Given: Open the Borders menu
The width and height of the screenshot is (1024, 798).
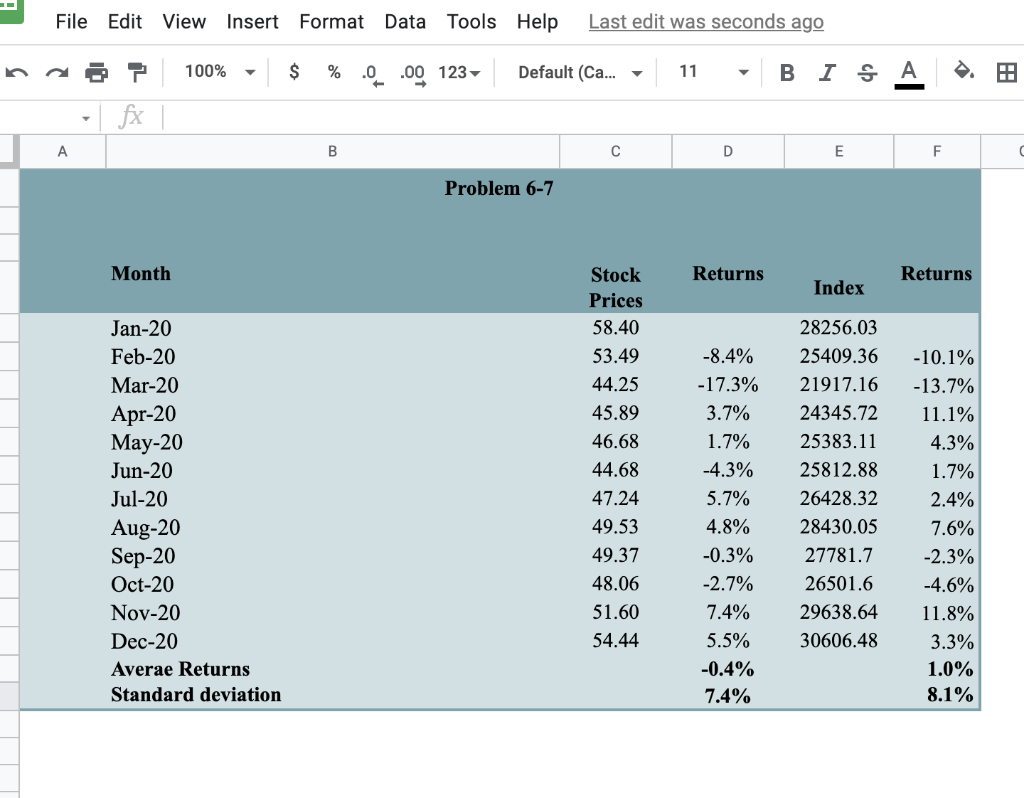Looking at the screenshot, I should tap(1006, 72).
